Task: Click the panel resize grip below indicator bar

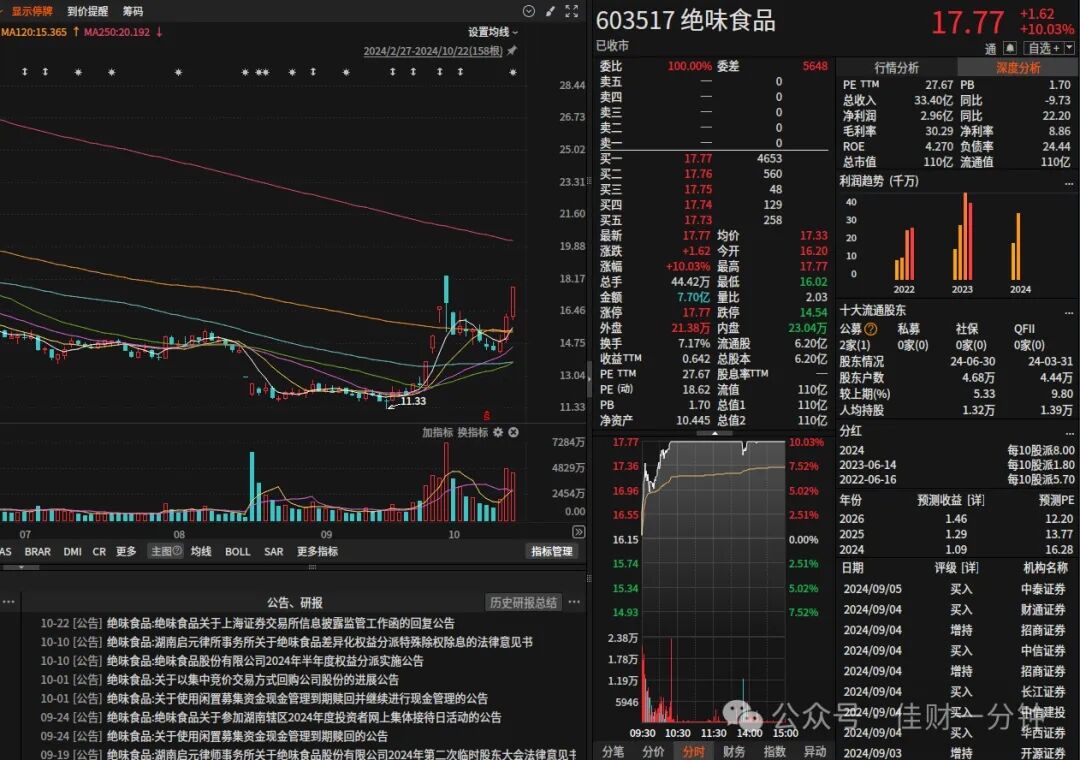Action: point(312,567)
